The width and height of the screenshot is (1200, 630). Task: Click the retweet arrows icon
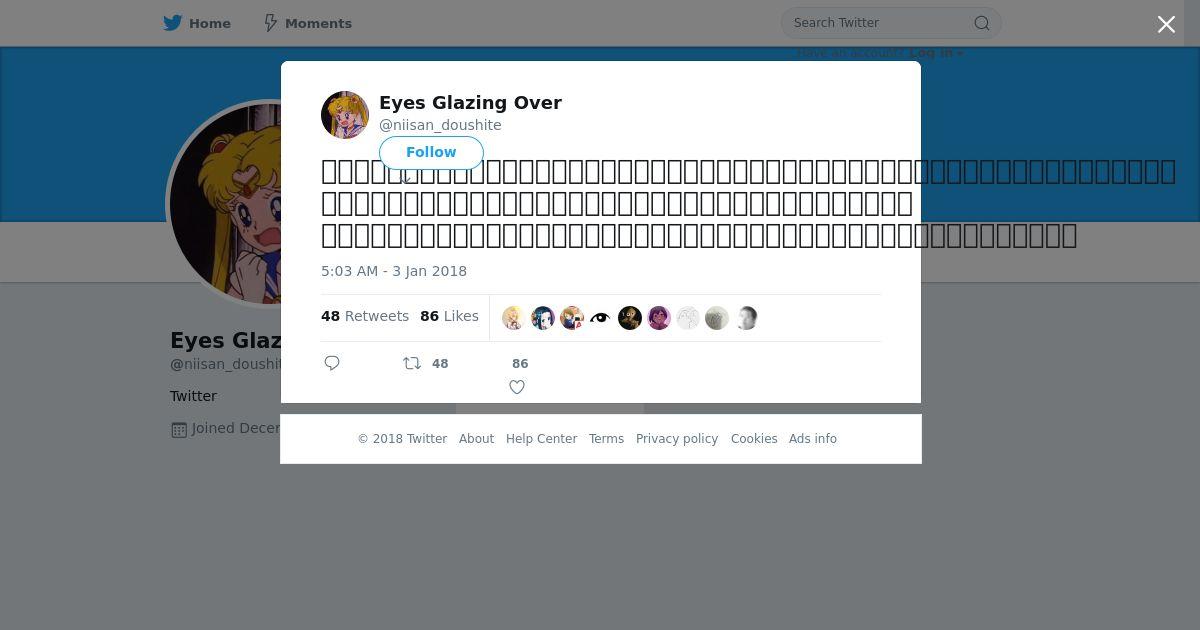pyautogui.click(x=411, y=363)
